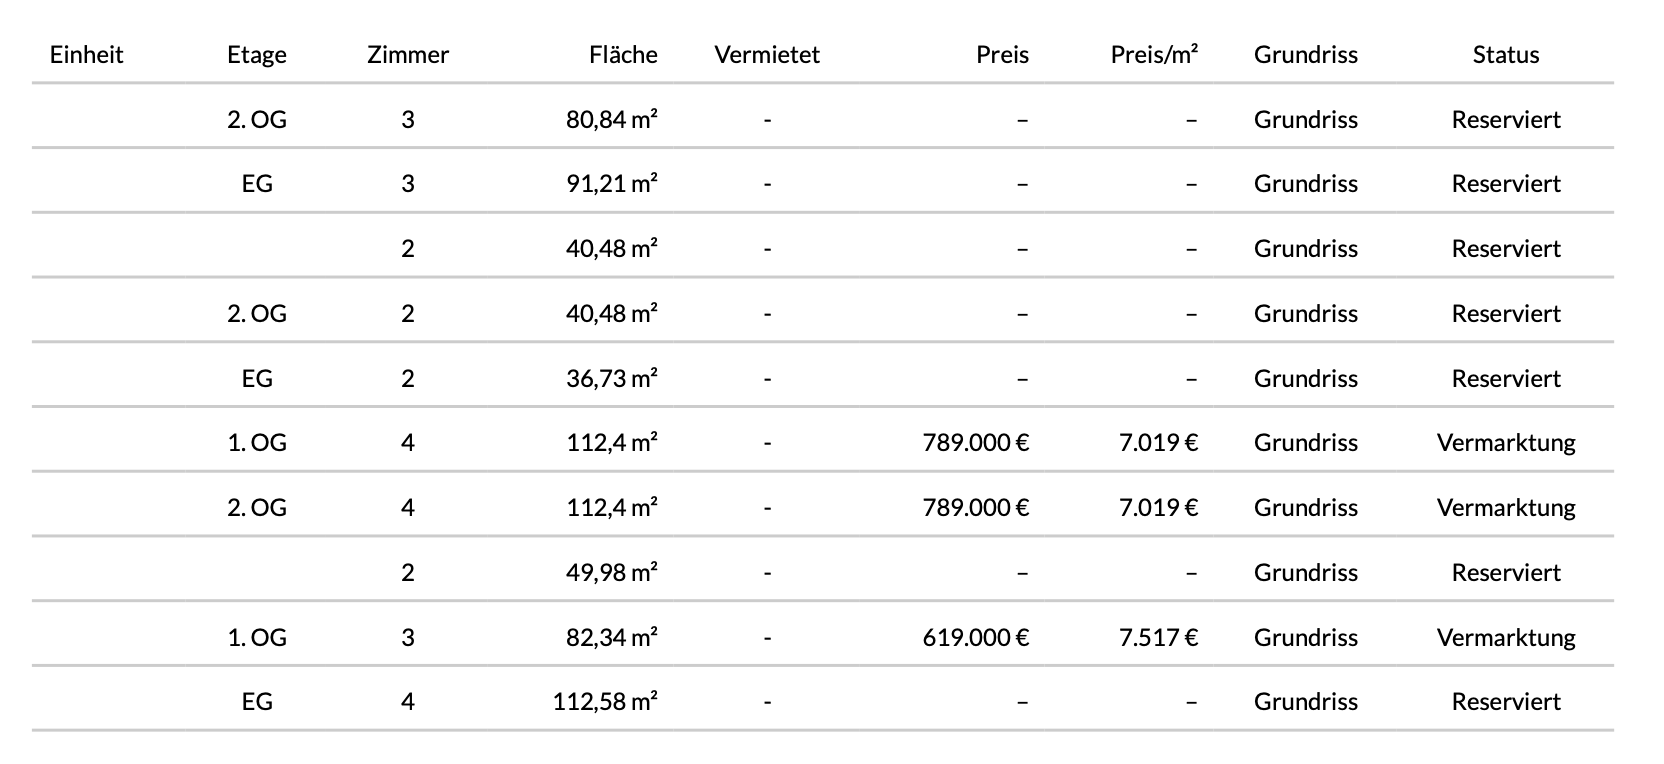Open Grundriss of 1. OG 112,4 m² unit
Image resolution: width=1664 pixels, height=764 pixels.
click(x=1305, y=443)
